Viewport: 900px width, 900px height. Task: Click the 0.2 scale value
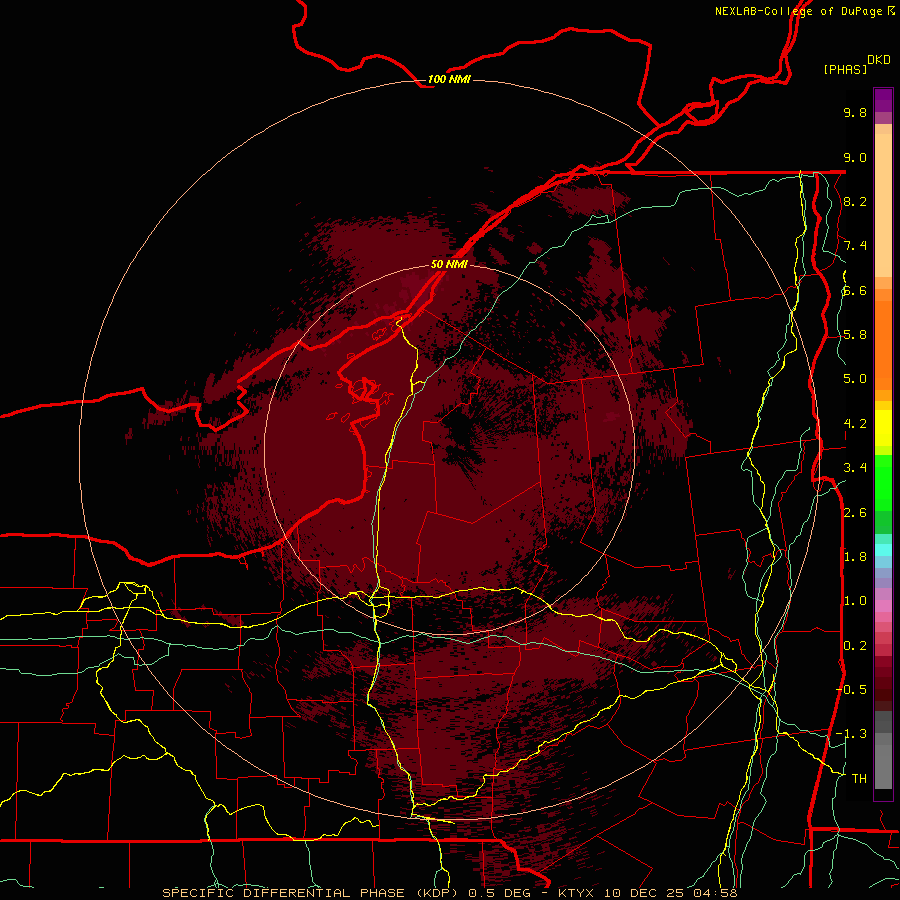tap(855, 646)
